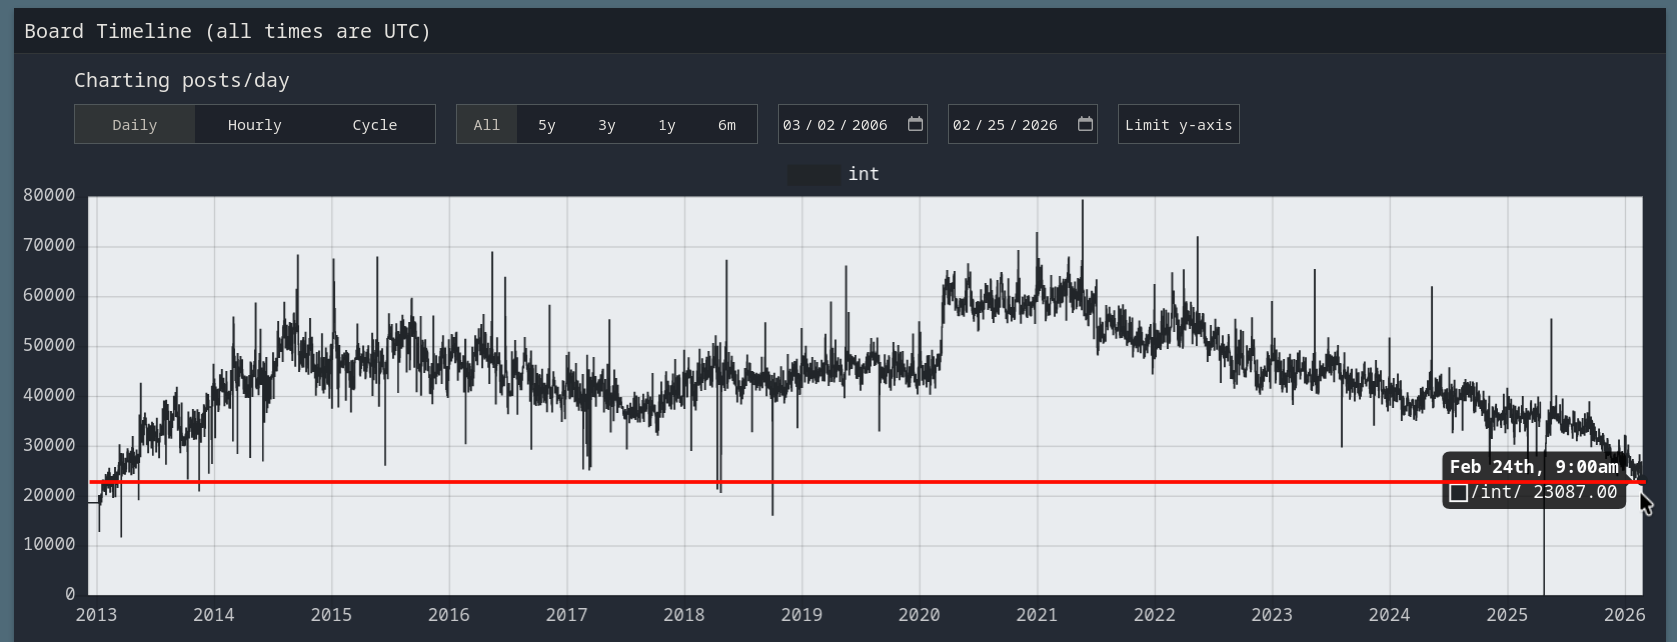This screenshot has height=642, width=1677.
Task: Click the start date field 03/02/2006
Action: [853, 124]
